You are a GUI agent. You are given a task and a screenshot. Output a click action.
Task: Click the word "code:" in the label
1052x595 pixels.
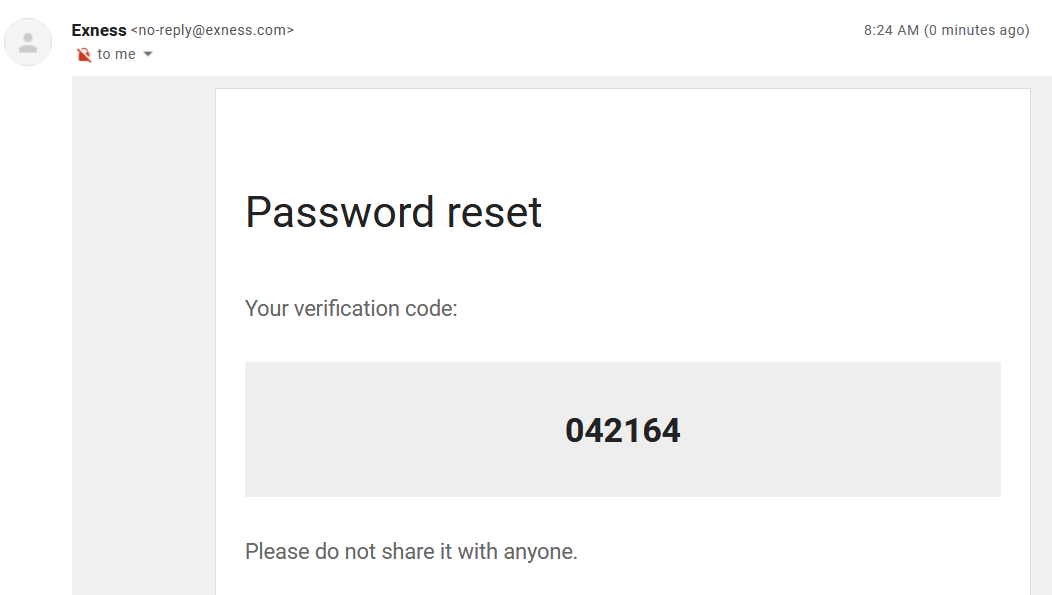430,308
